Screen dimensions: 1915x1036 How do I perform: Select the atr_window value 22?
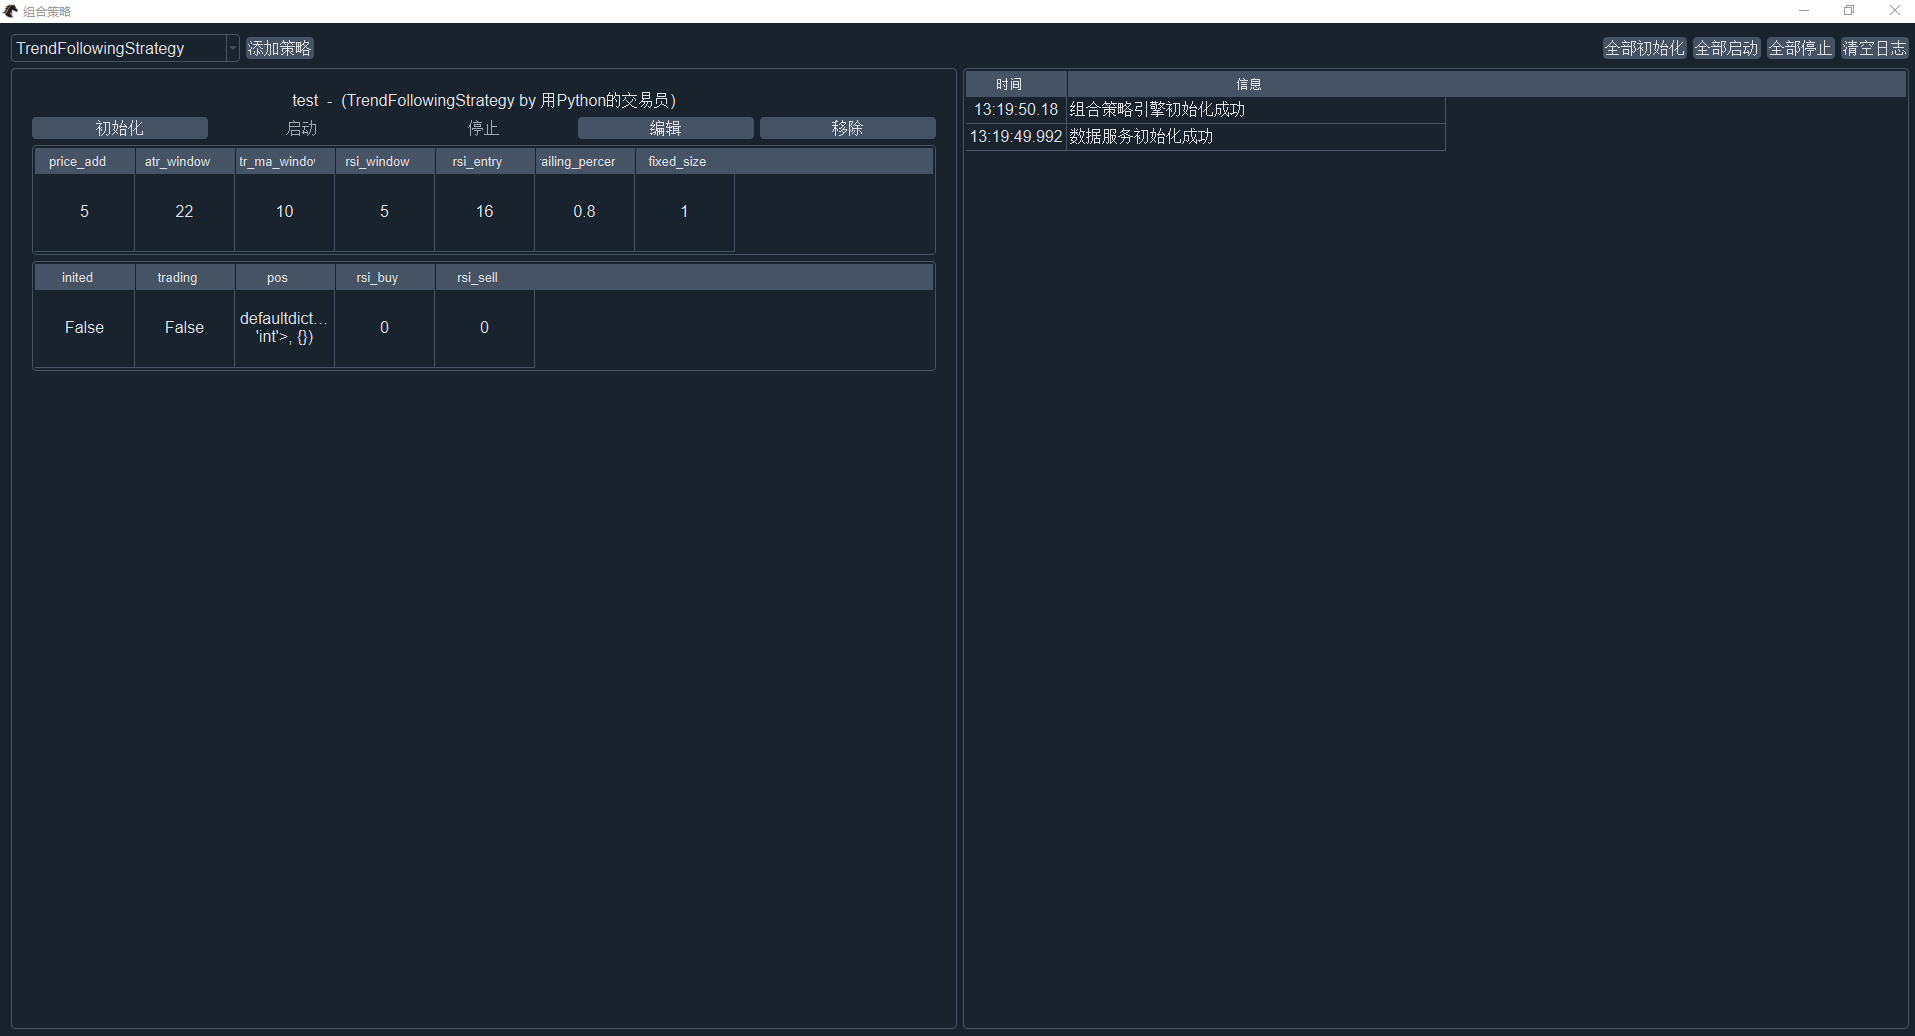click(x=183, y=211)
